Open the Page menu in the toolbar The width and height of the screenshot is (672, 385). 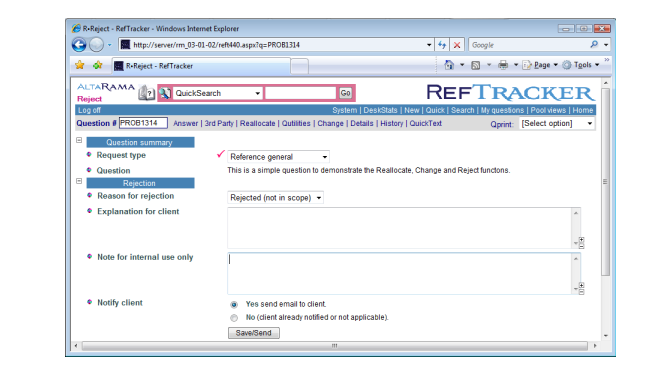pyautogui.click(x=540, y=65)
